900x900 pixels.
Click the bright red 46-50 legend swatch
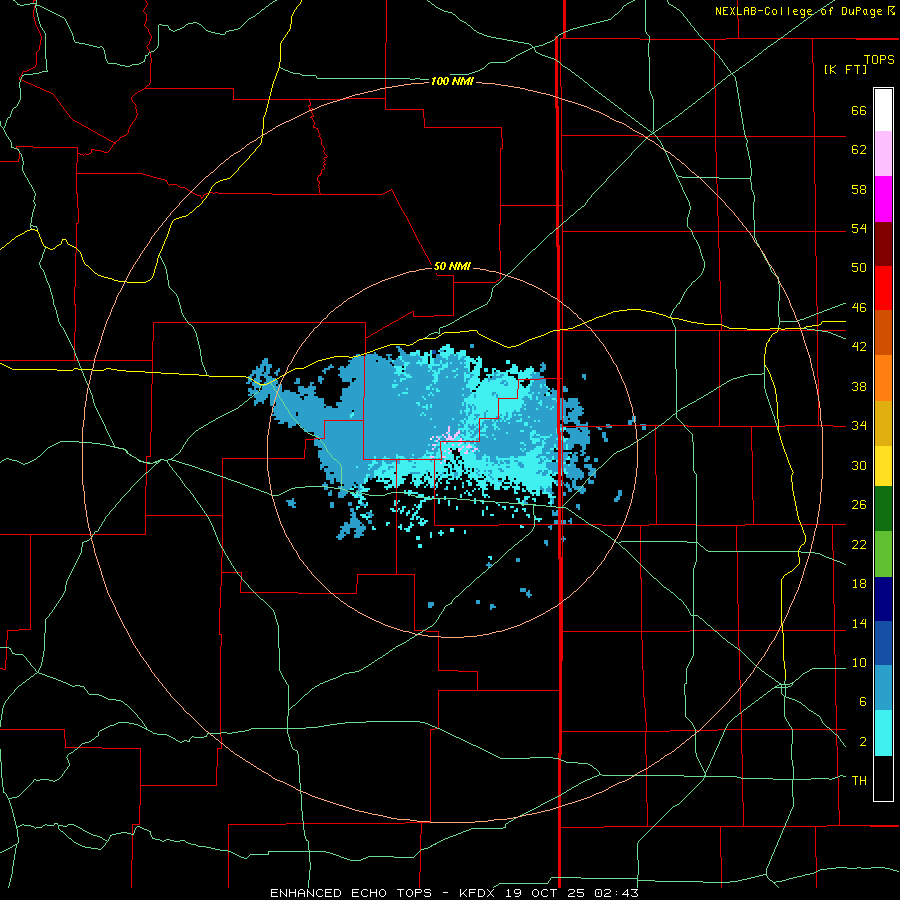(883, 288)
